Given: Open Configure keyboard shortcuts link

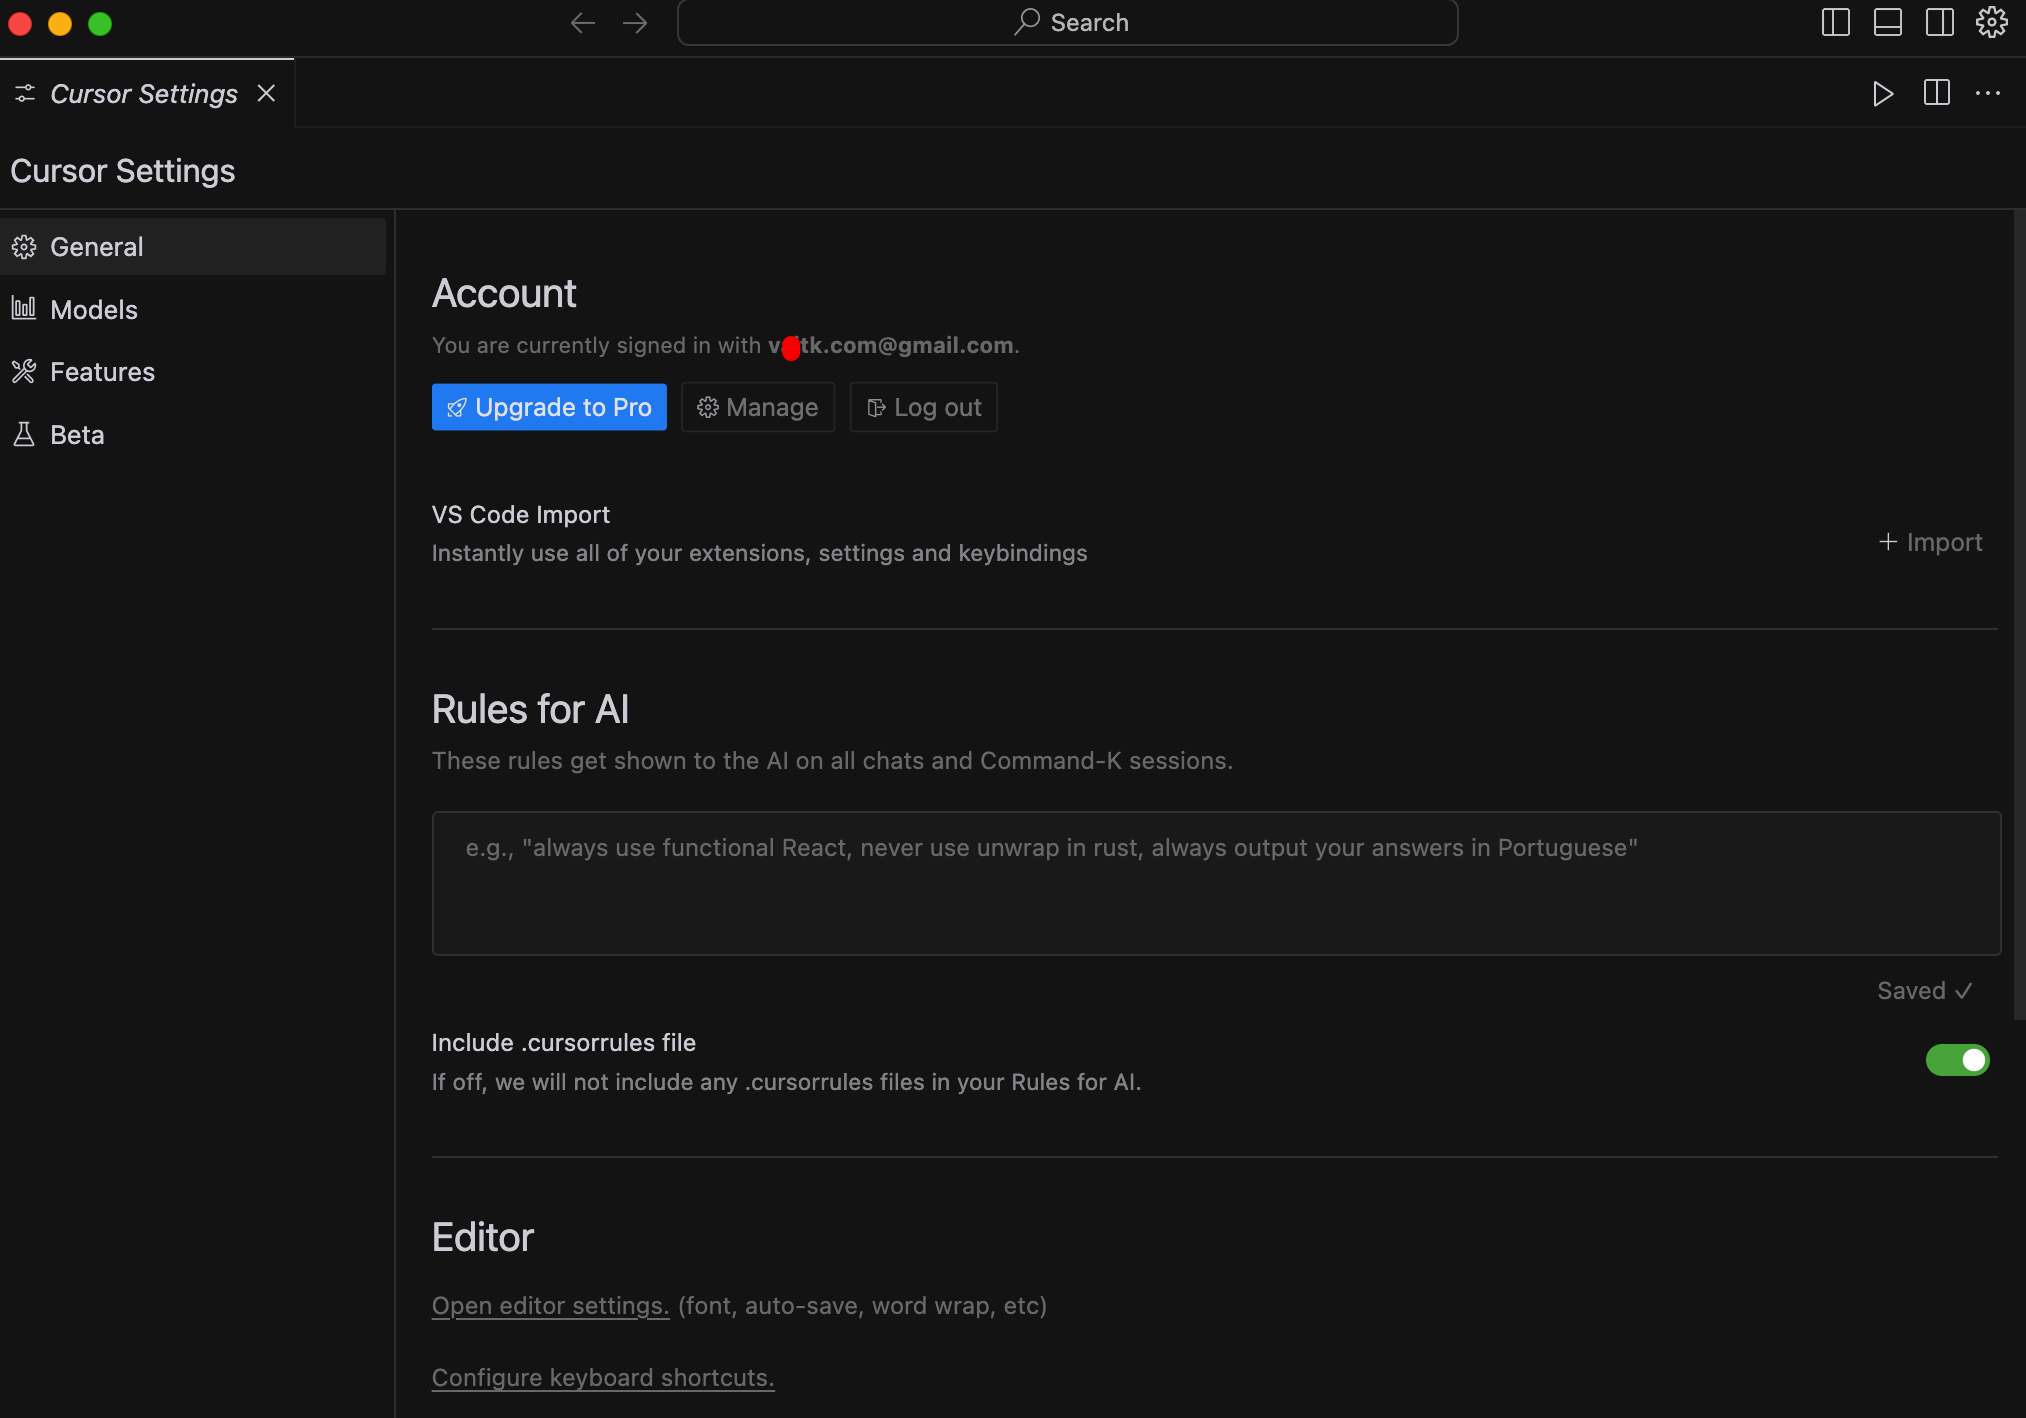Looking at the screenshot, I should 603,1378.
